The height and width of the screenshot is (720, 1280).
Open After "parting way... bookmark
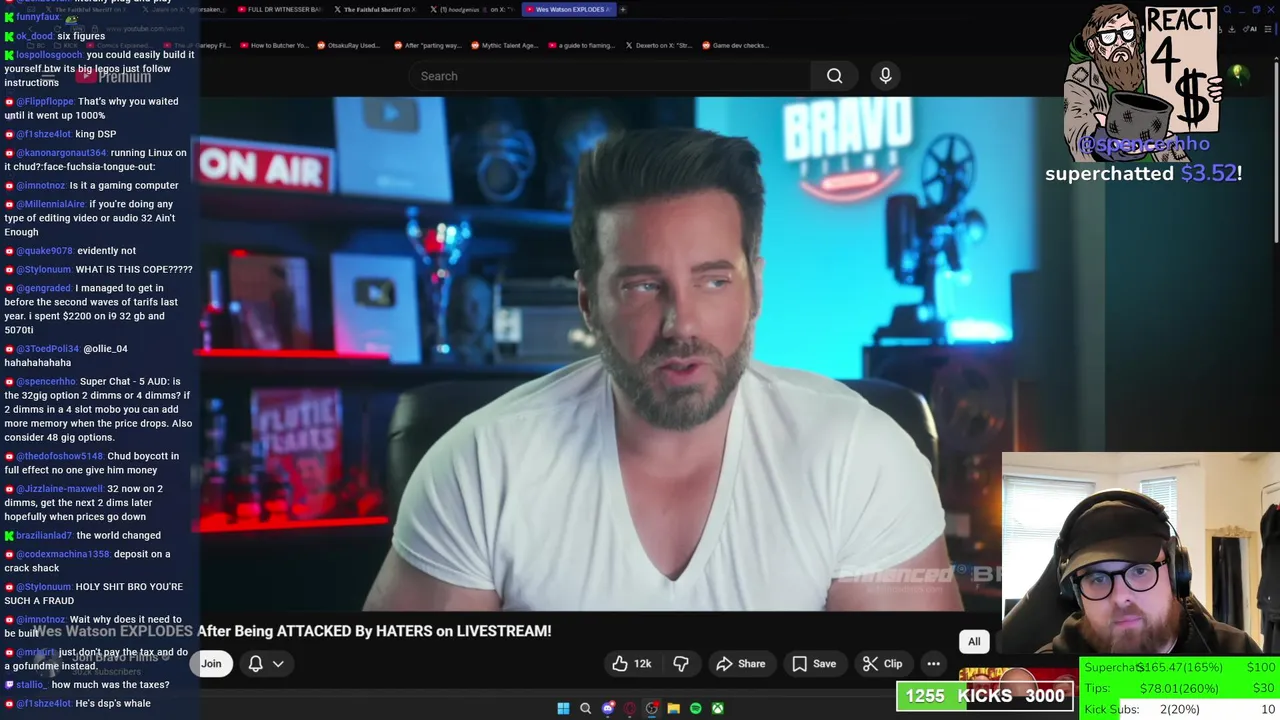tap(428, 45)
